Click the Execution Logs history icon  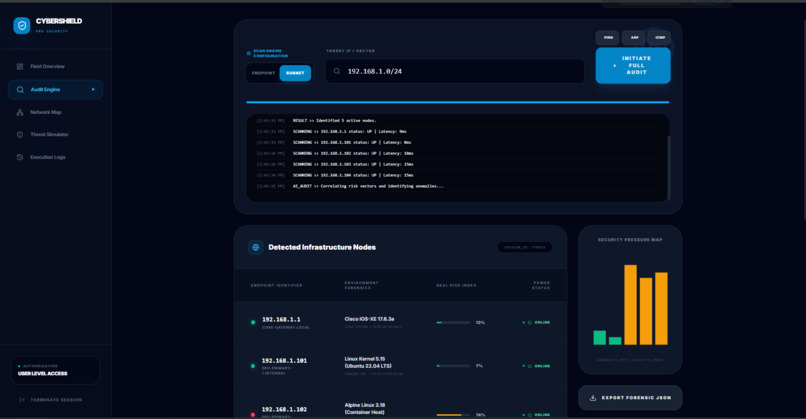point(20,157)
